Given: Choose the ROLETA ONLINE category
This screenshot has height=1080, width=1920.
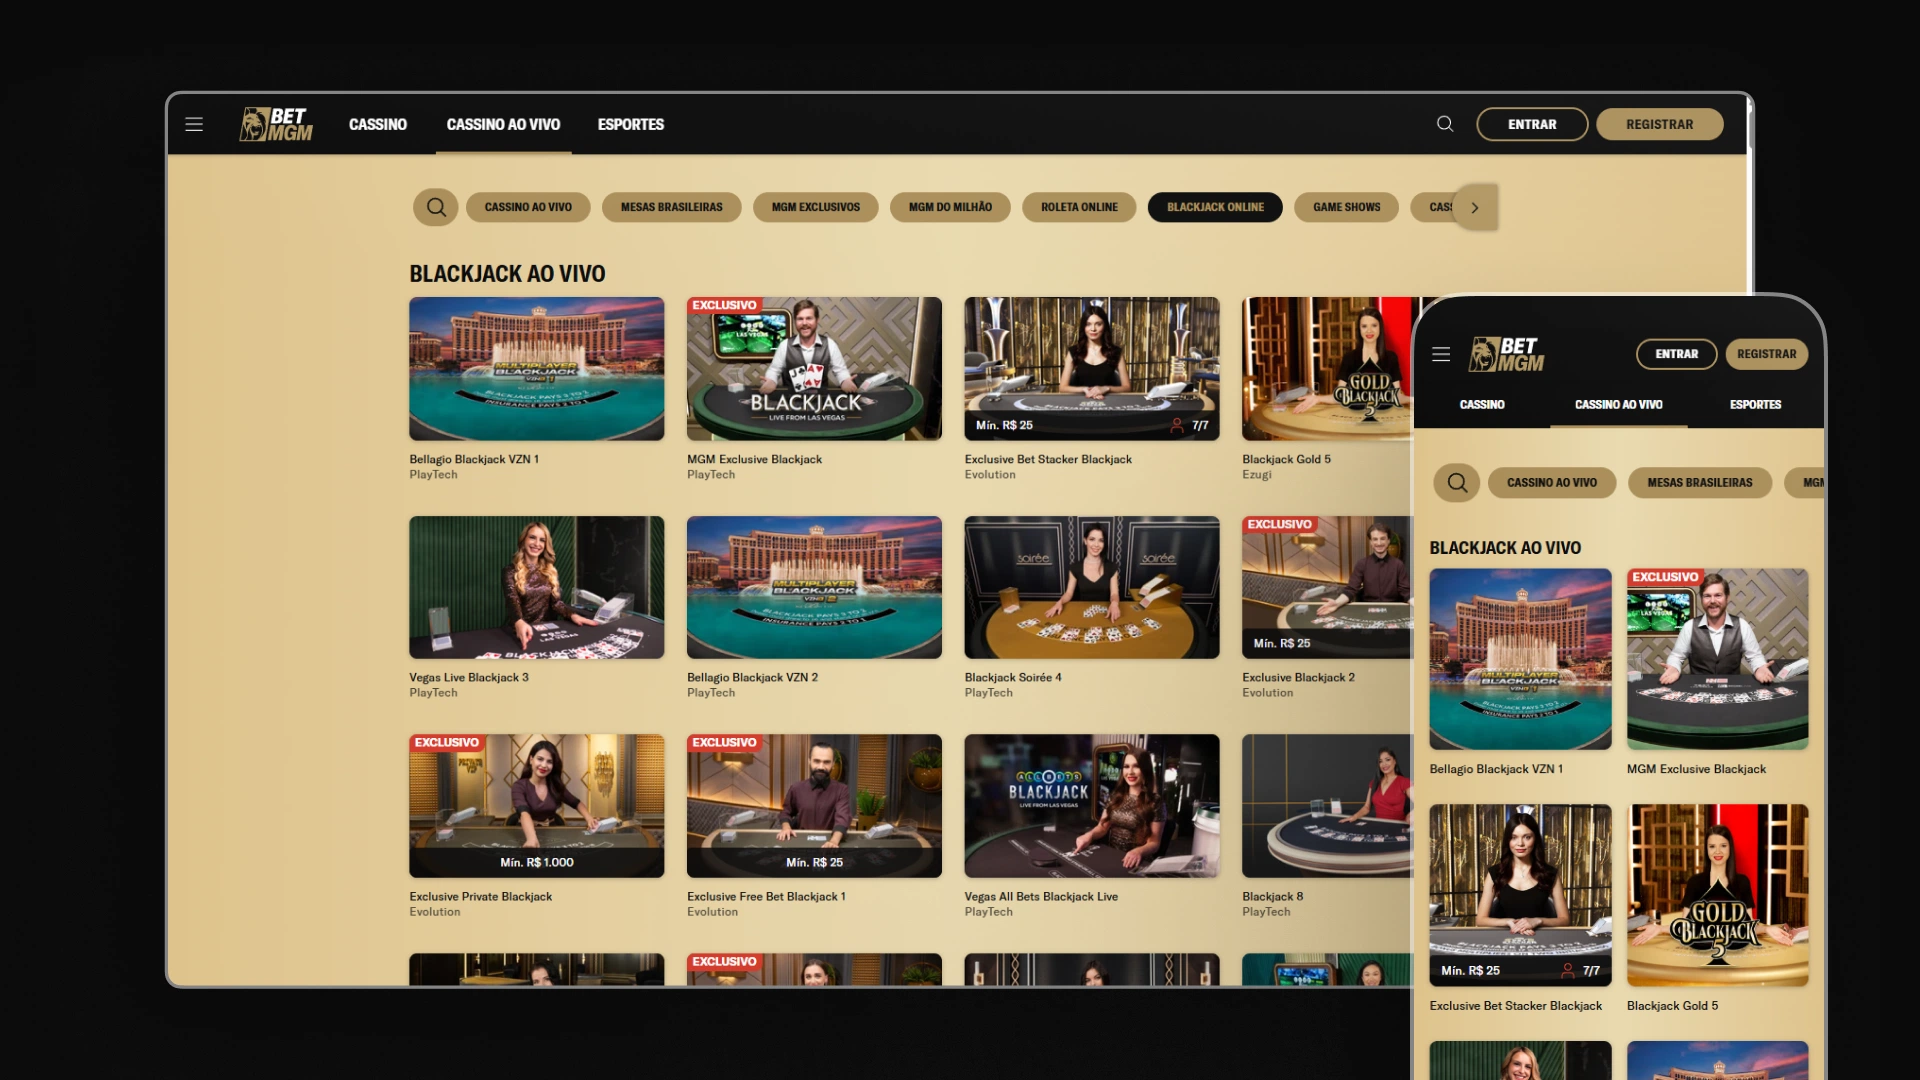Looking at the screenshot, I should pyautogui.click(x=1079, y=207).
